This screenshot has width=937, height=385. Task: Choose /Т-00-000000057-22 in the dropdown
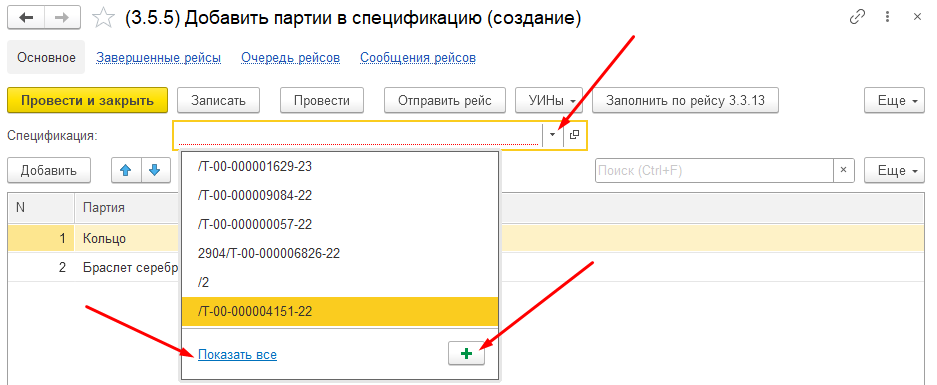(340, 224)
